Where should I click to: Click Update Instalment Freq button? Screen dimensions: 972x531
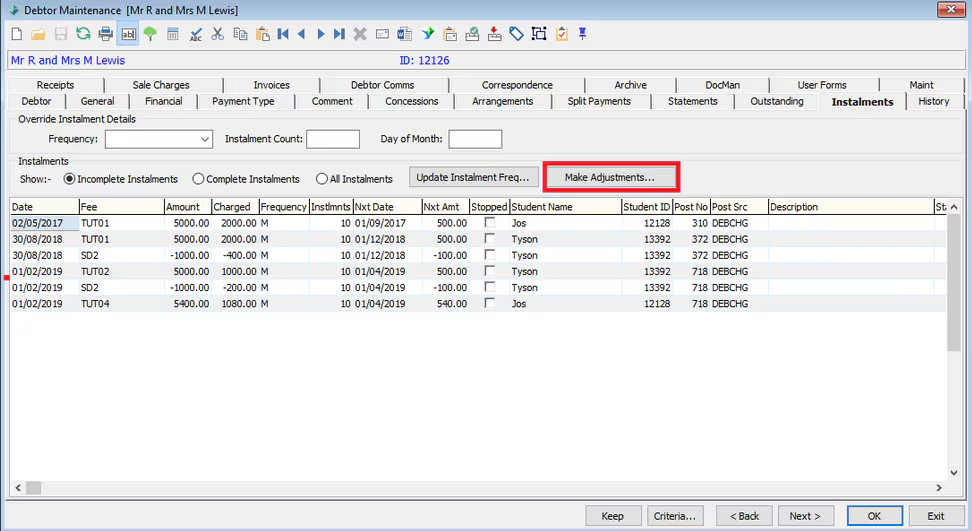(x=473, y=177)
